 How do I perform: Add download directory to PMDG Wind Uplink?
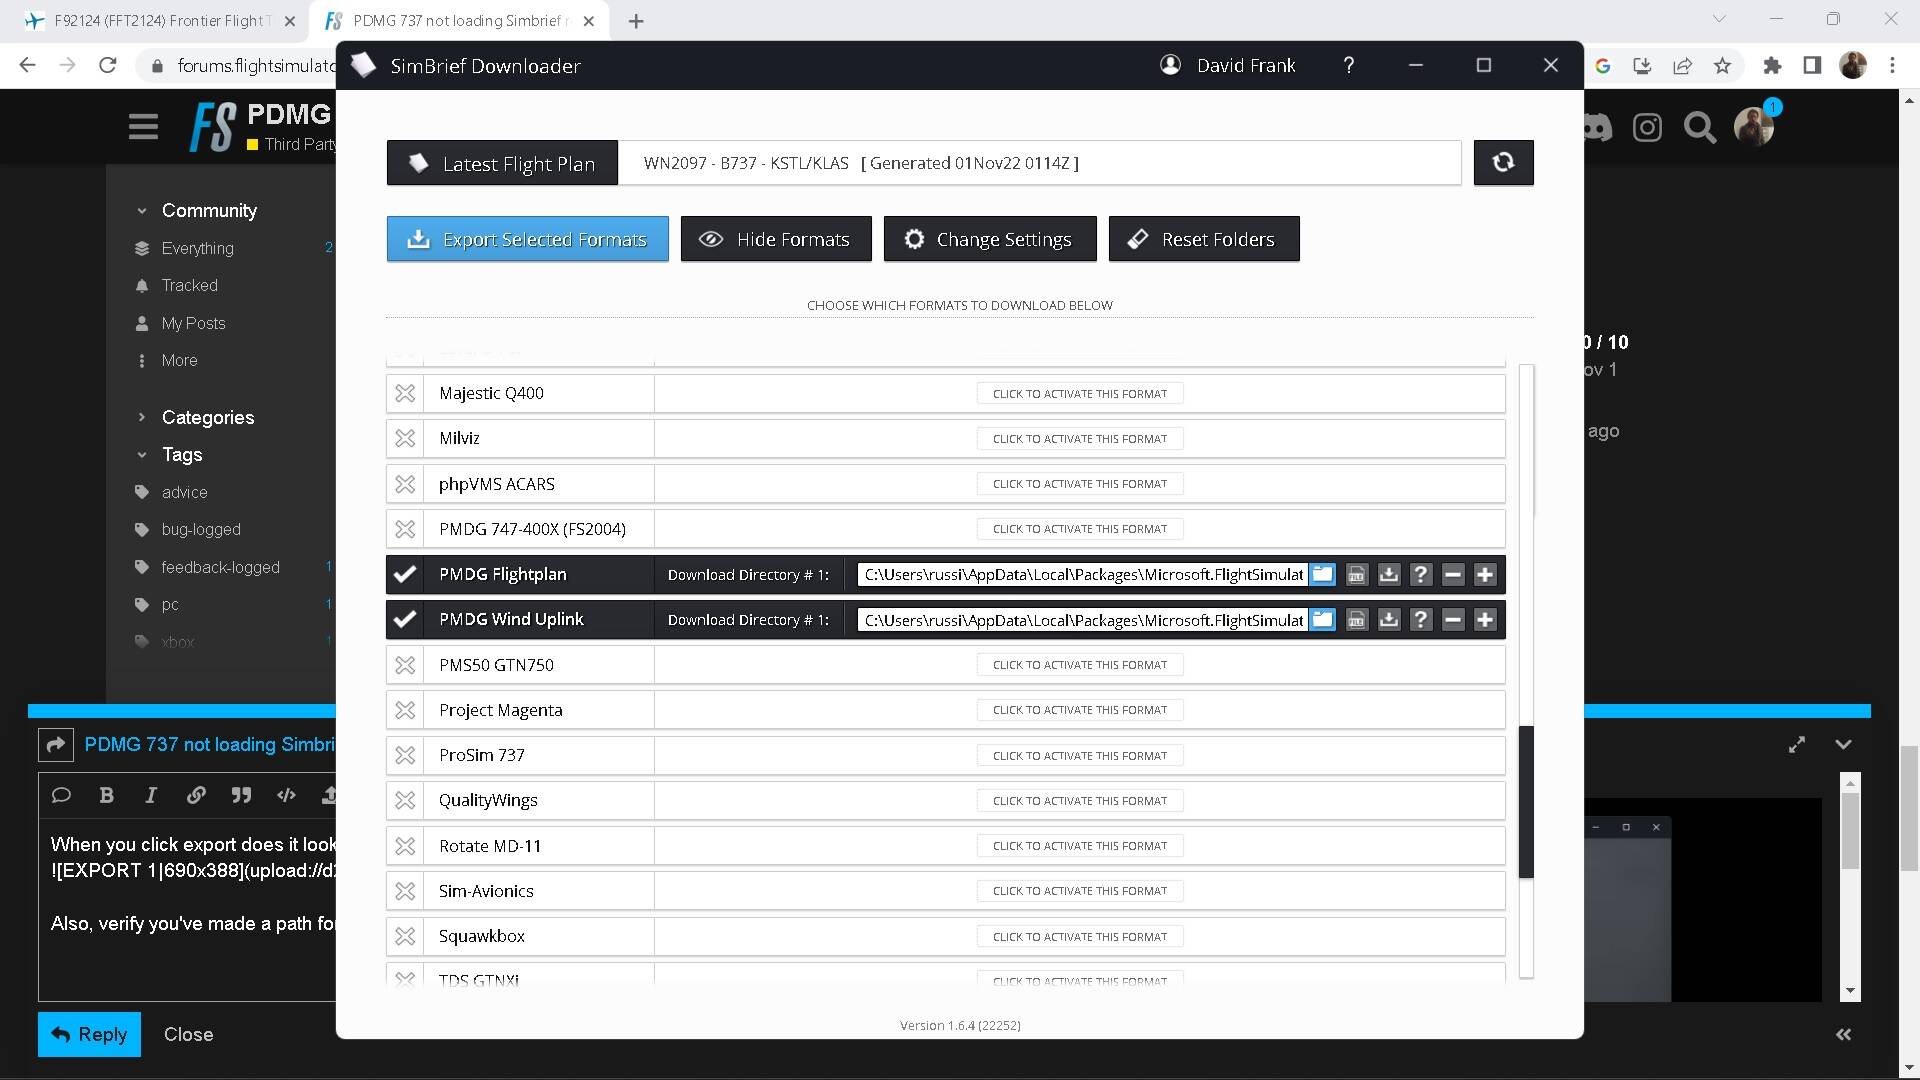tap(1485, 619)
